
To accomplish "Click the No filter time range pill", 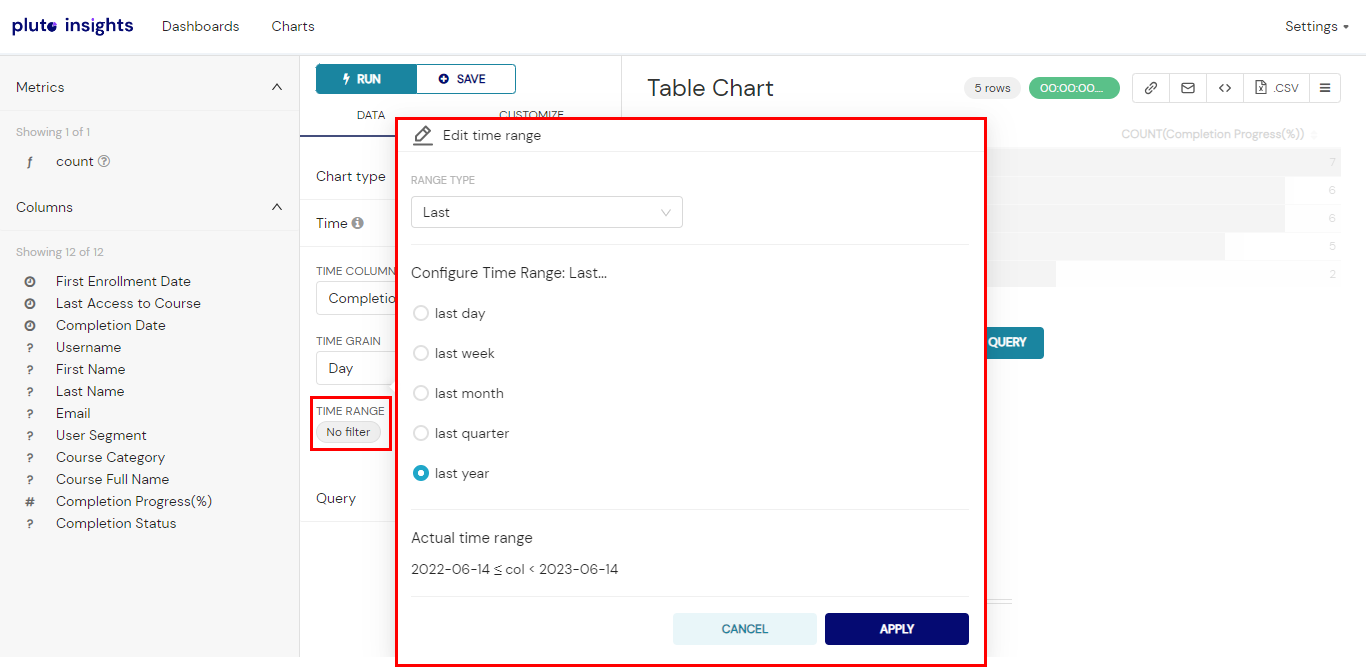I will pyautogui.click(x=348, y=432).
